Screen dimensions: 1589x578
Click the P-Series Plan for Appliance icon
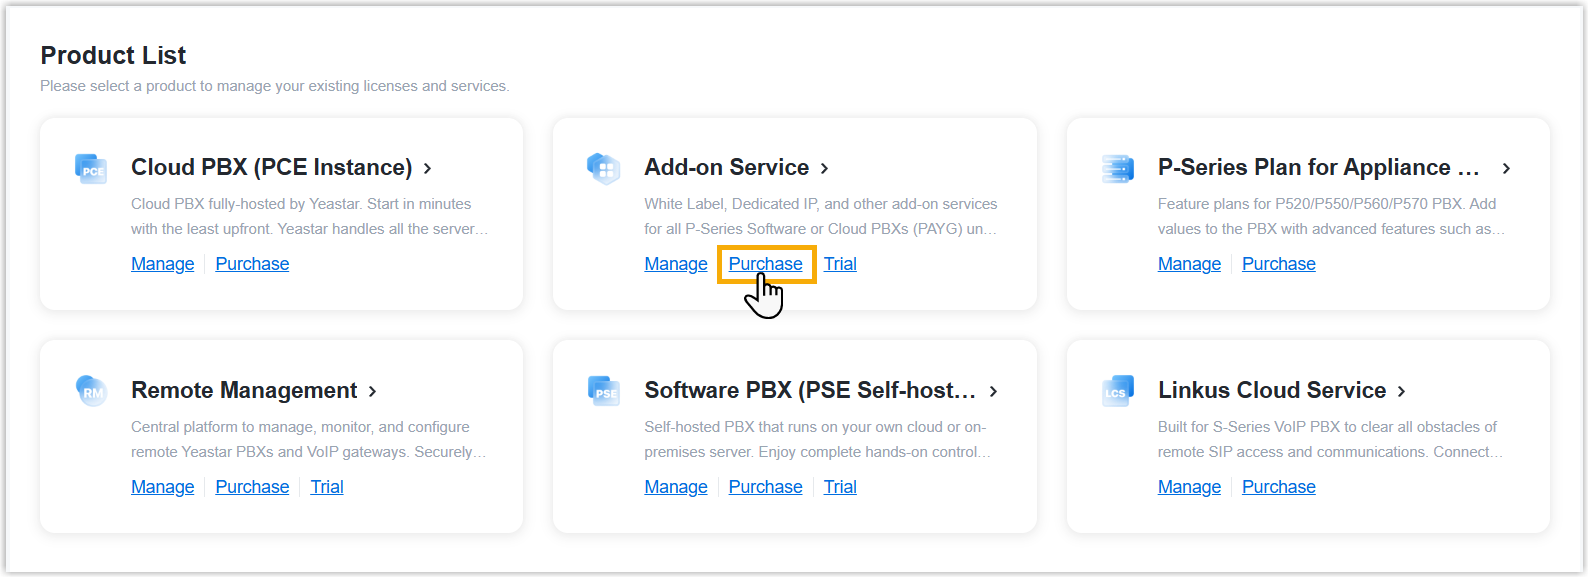pos(1117,168)
